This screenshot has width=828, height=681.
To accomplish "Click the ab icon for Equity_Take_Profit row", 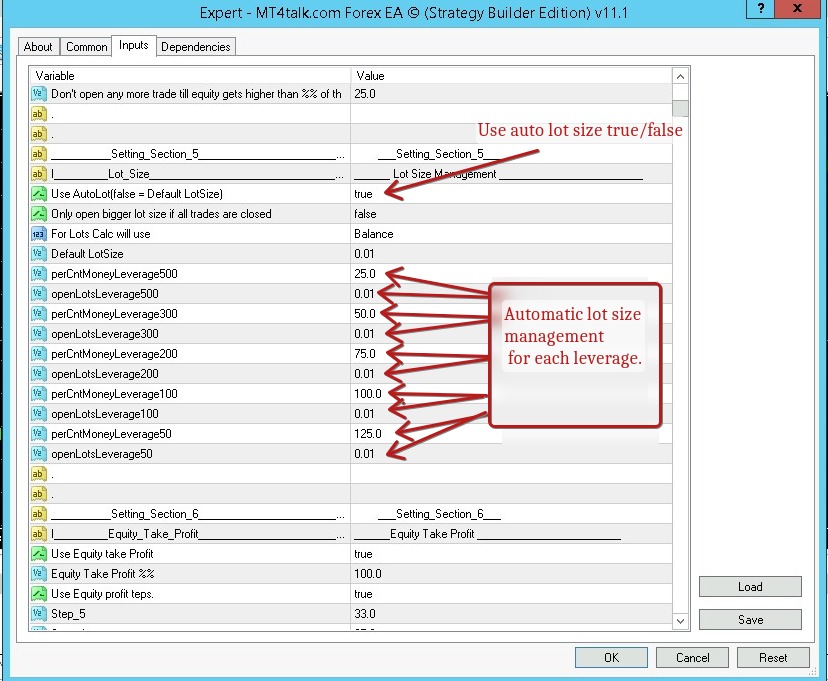I will point(39,534).
